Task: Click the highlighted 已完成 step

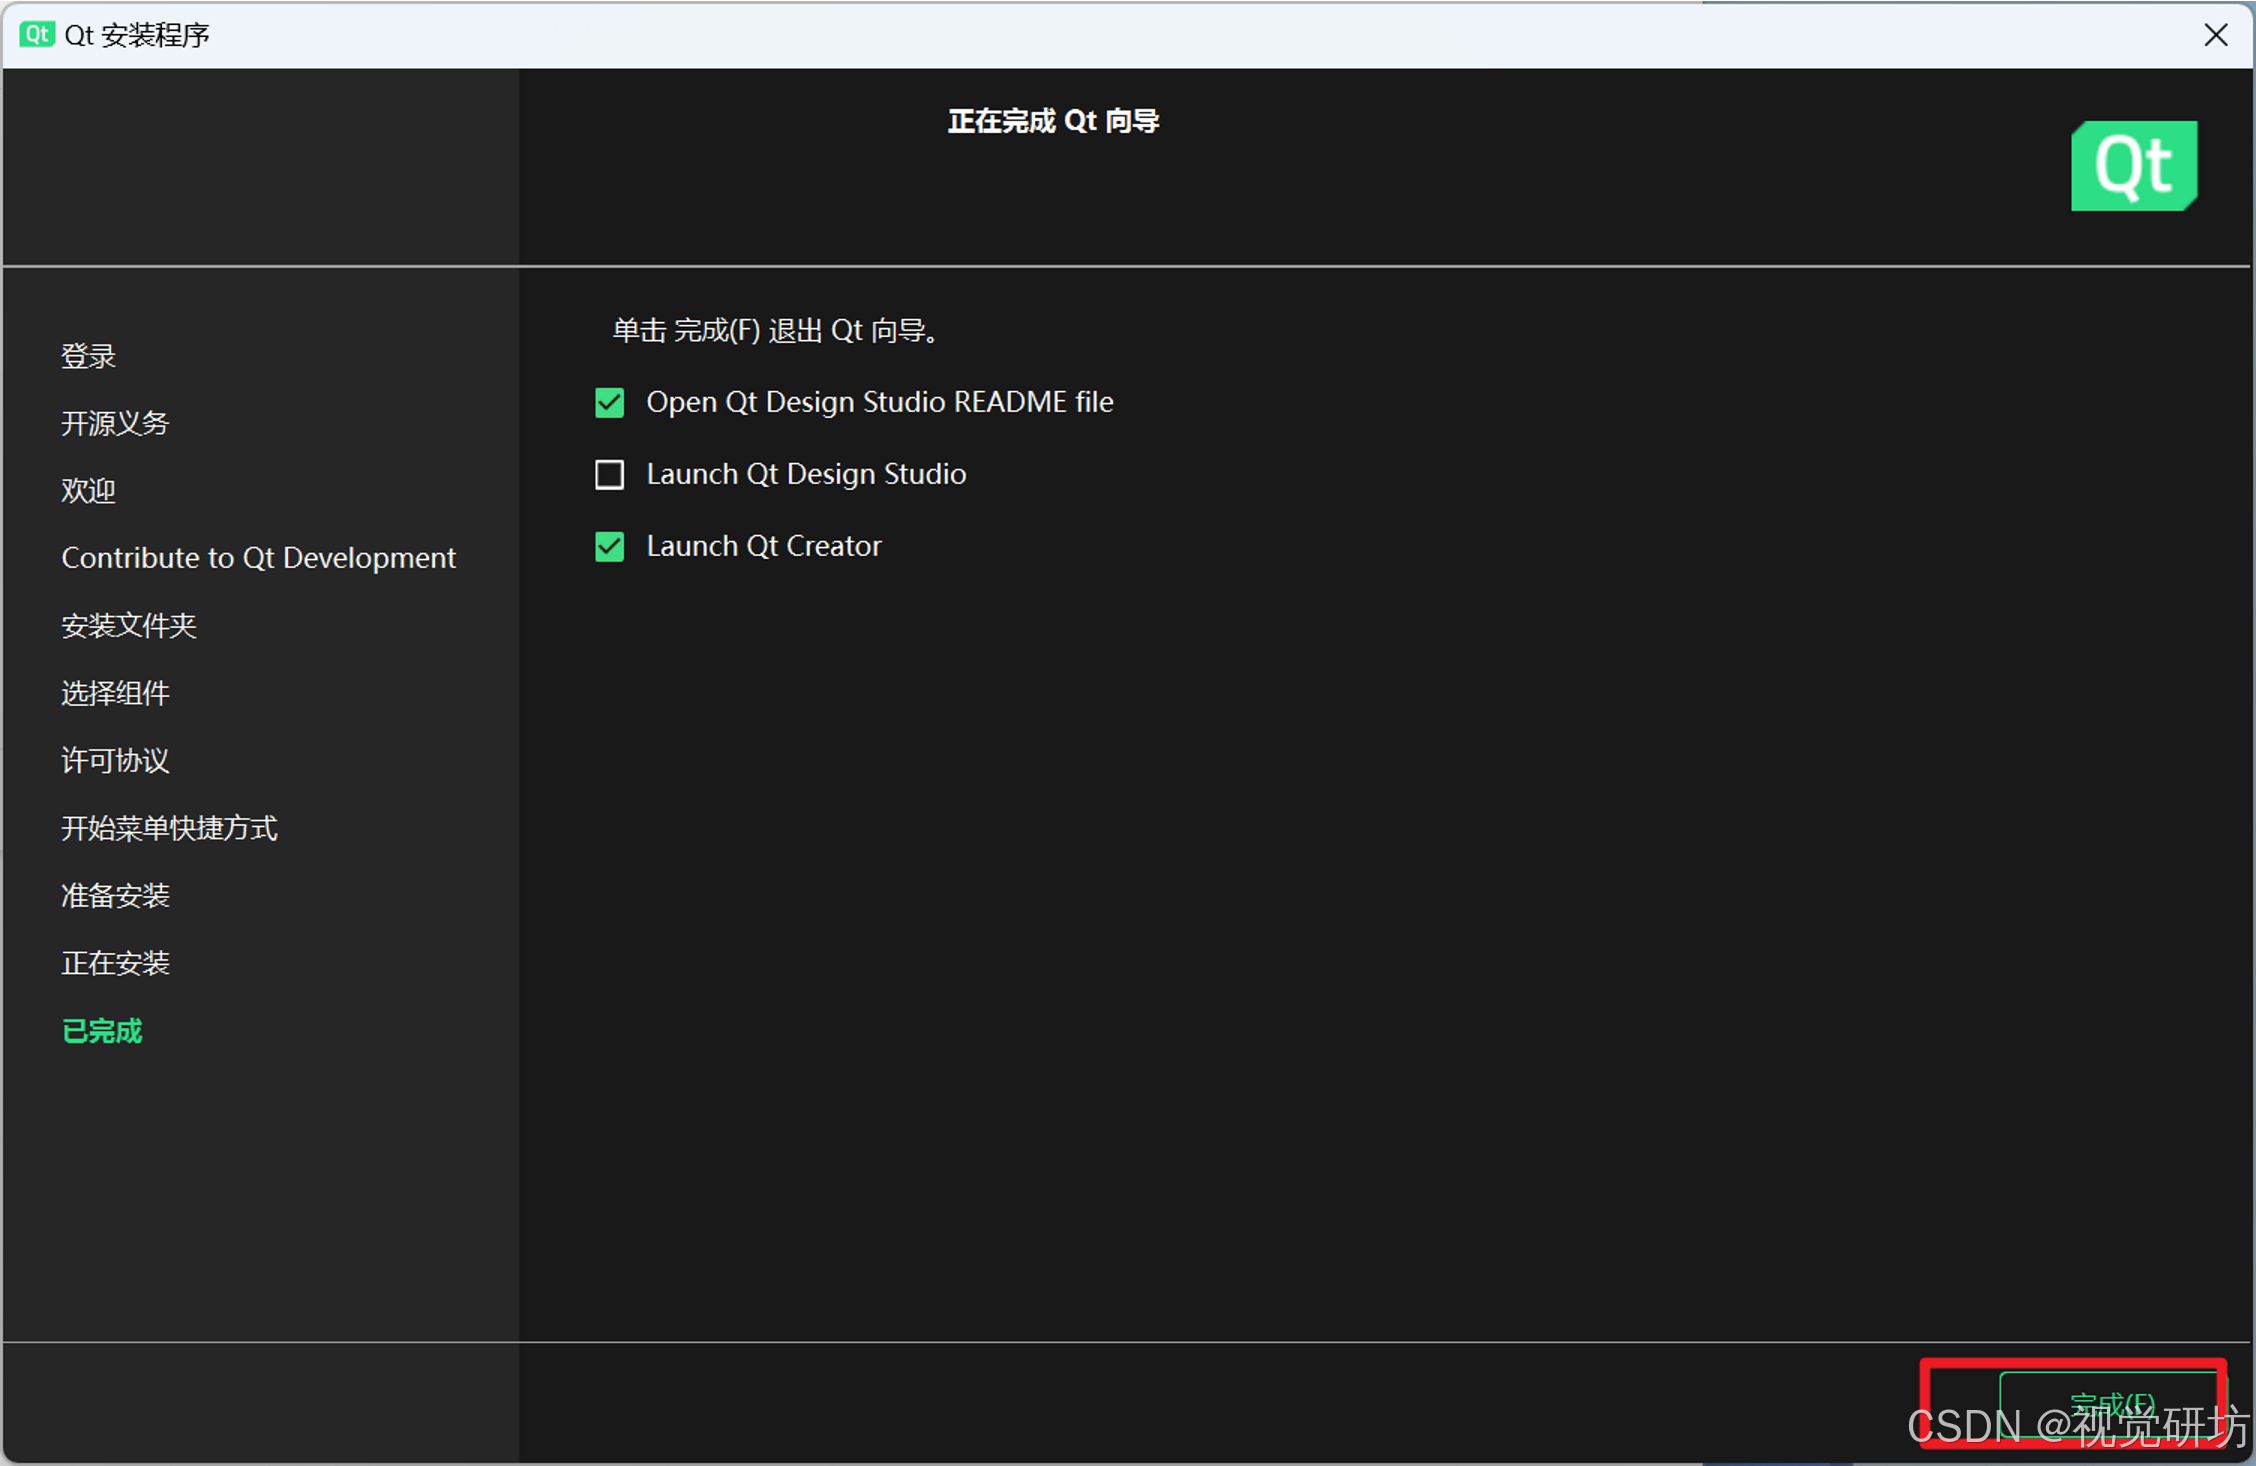Action: [x=102, y=1031]
